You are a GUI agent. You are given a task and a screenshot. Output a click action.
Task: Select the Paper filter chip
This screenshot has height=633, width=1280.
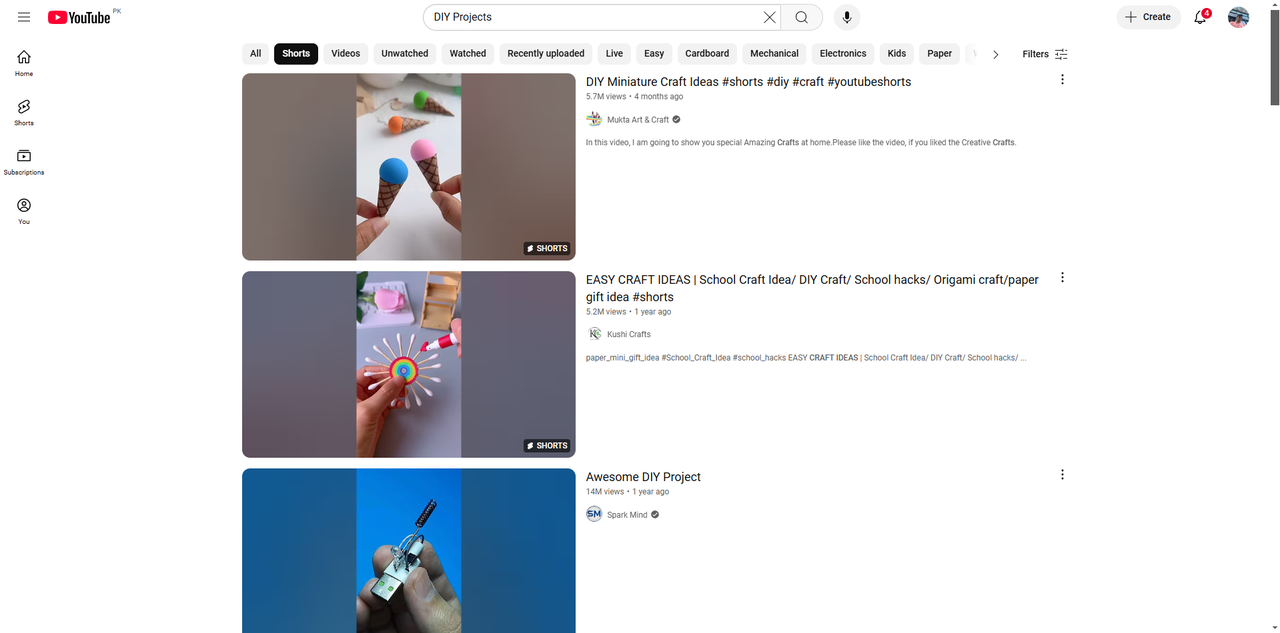pyautogui.click(x=940, y=54)
